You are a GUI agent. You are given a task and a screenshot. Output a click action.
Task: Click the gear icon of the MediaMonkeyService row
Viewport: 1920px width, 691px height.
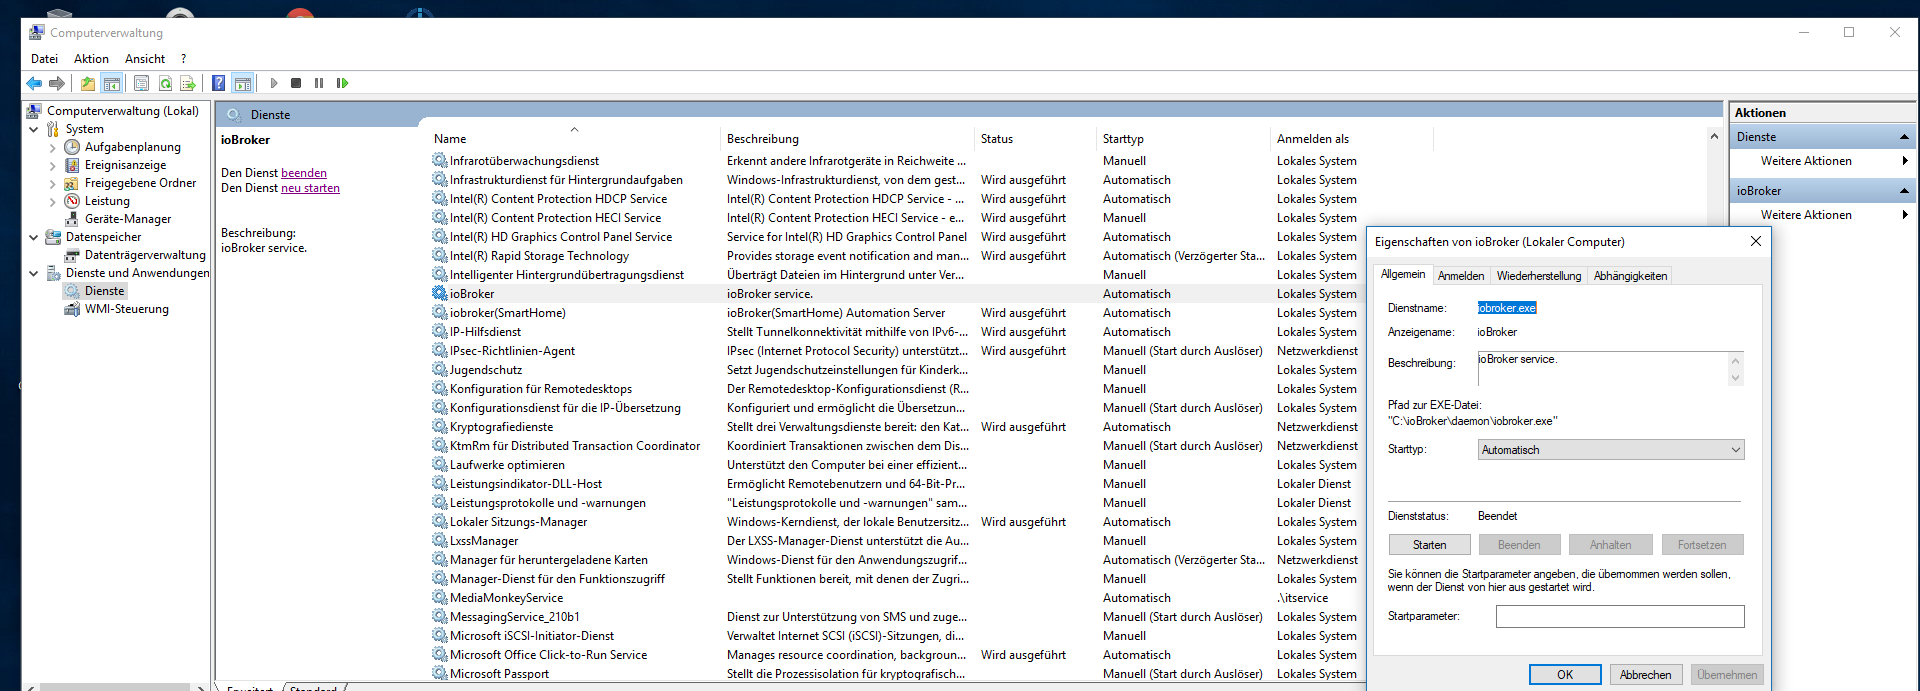[440, 598]
